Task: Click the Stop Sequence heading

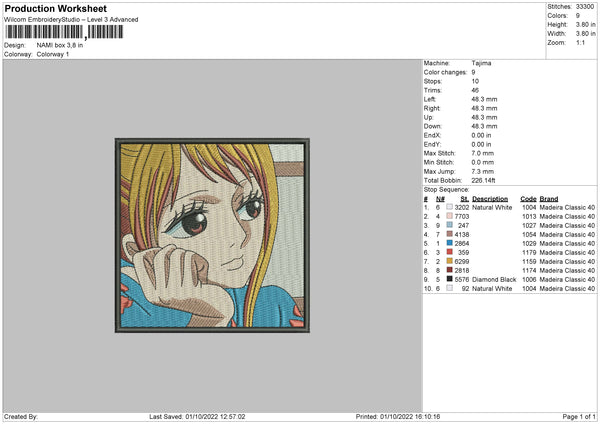Action: [446, 190]
